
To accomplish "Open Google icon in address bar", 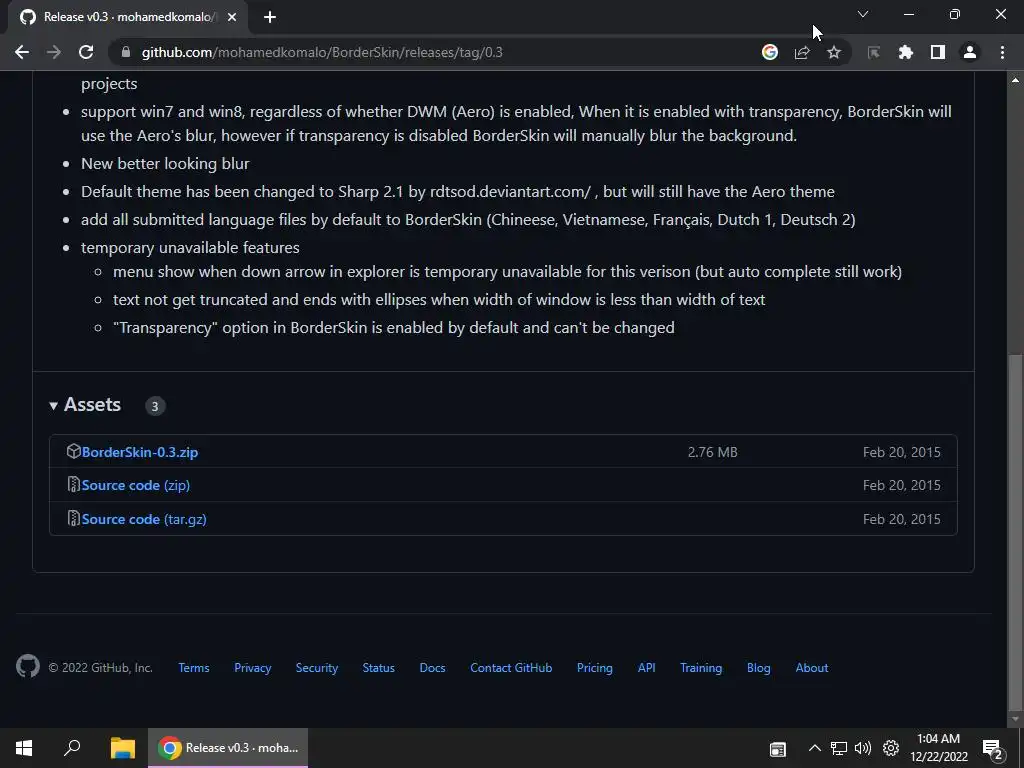I will coord(770,52).
